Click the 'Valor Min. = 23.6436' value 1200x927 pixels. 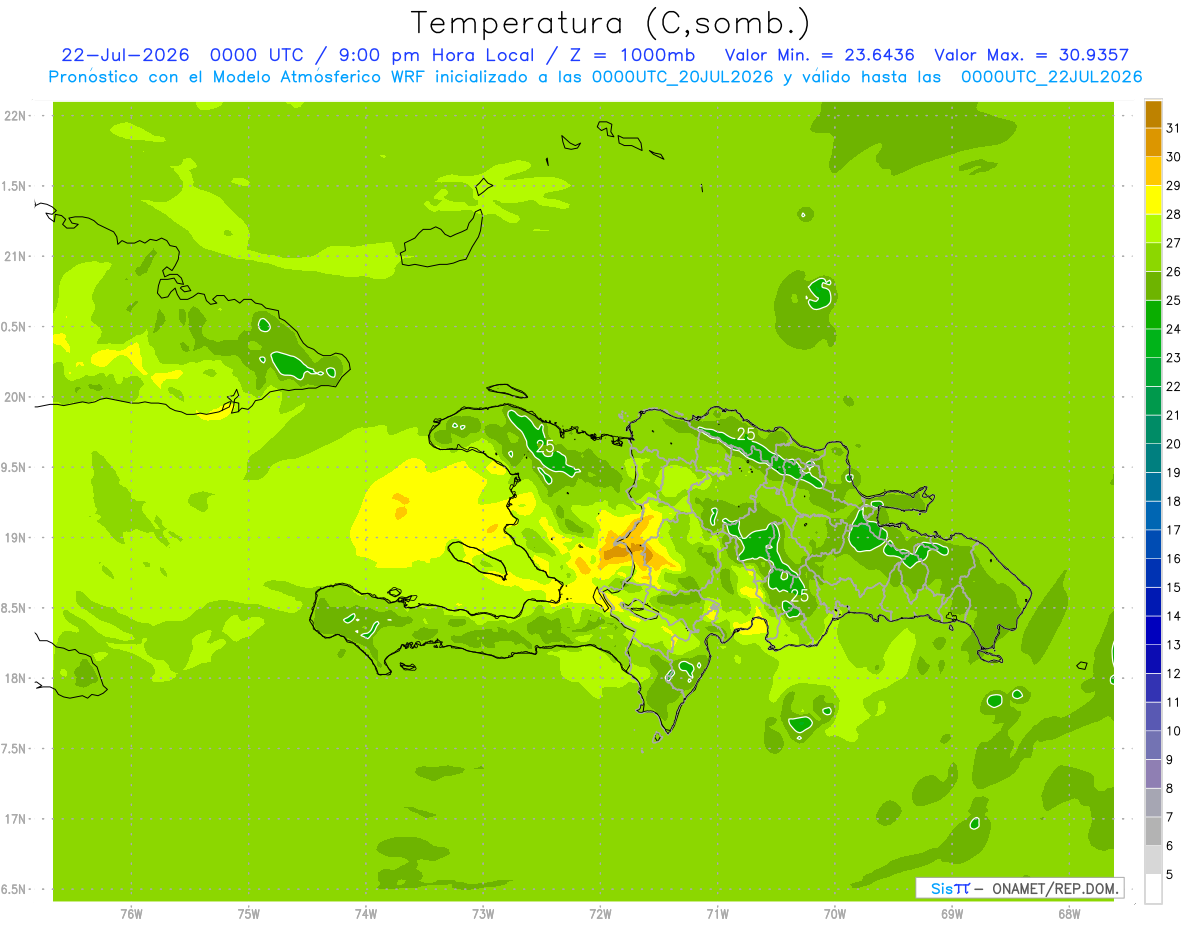[x=820, y=55]
